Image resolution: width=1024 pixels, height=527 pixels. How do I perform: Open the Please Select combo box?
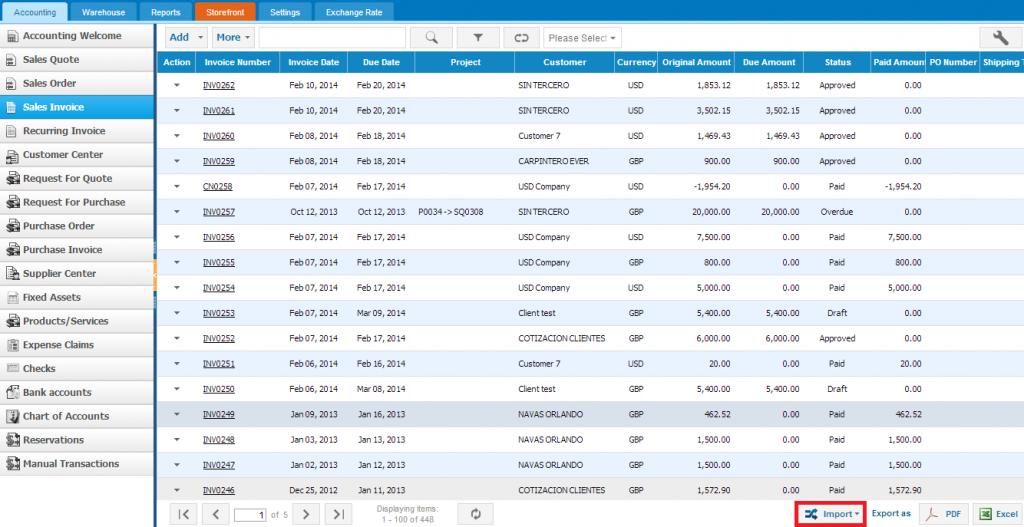(583, 38)
